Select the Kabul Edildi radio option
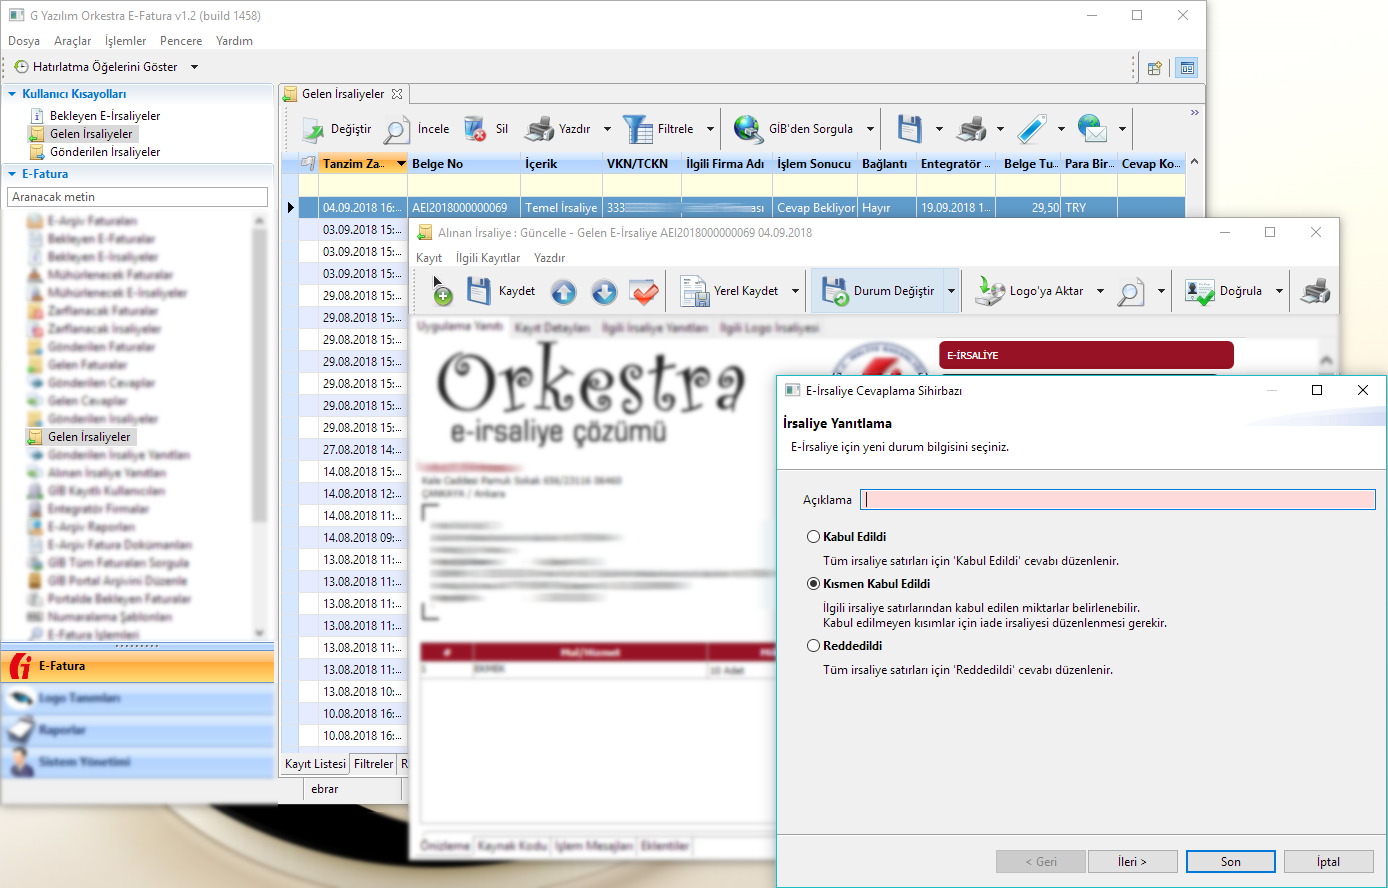 (814, 537)
